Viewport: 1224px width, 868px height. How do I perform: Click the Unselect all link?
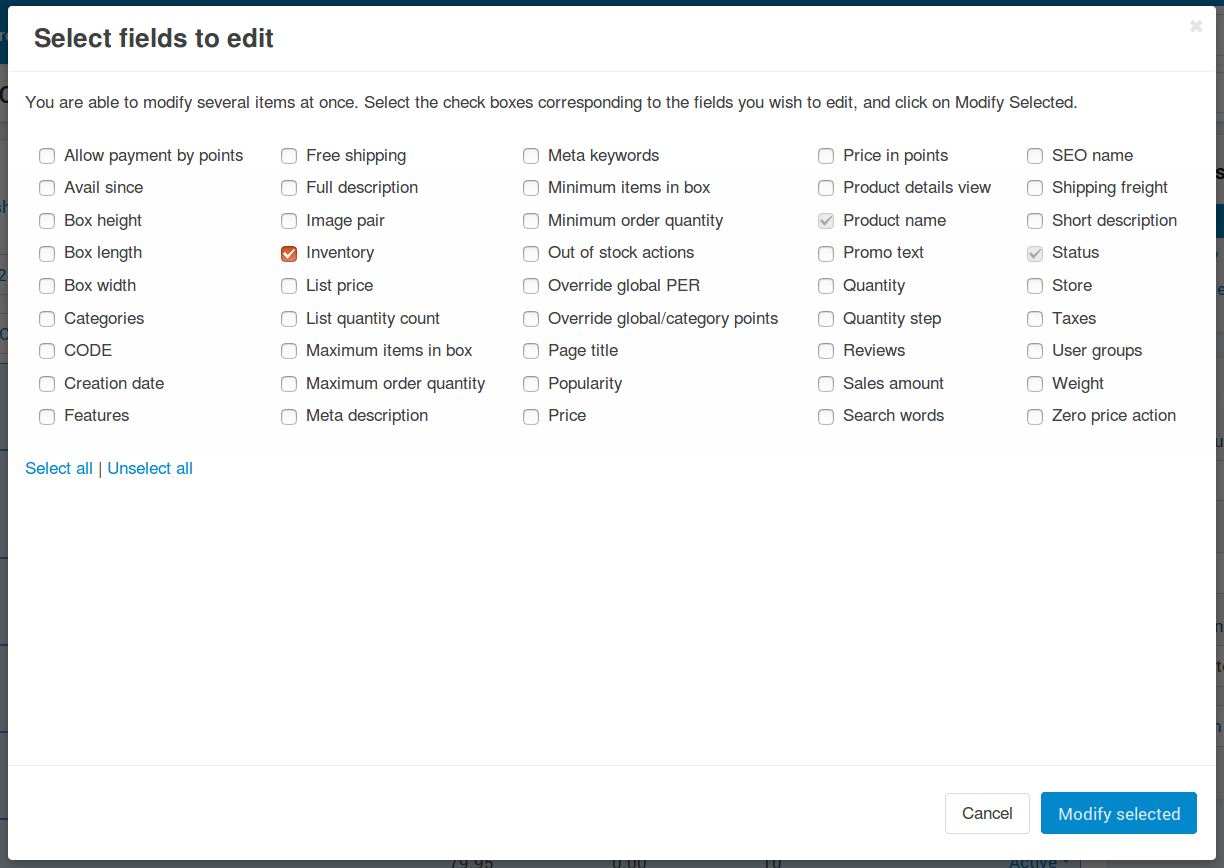pos(150,468)
